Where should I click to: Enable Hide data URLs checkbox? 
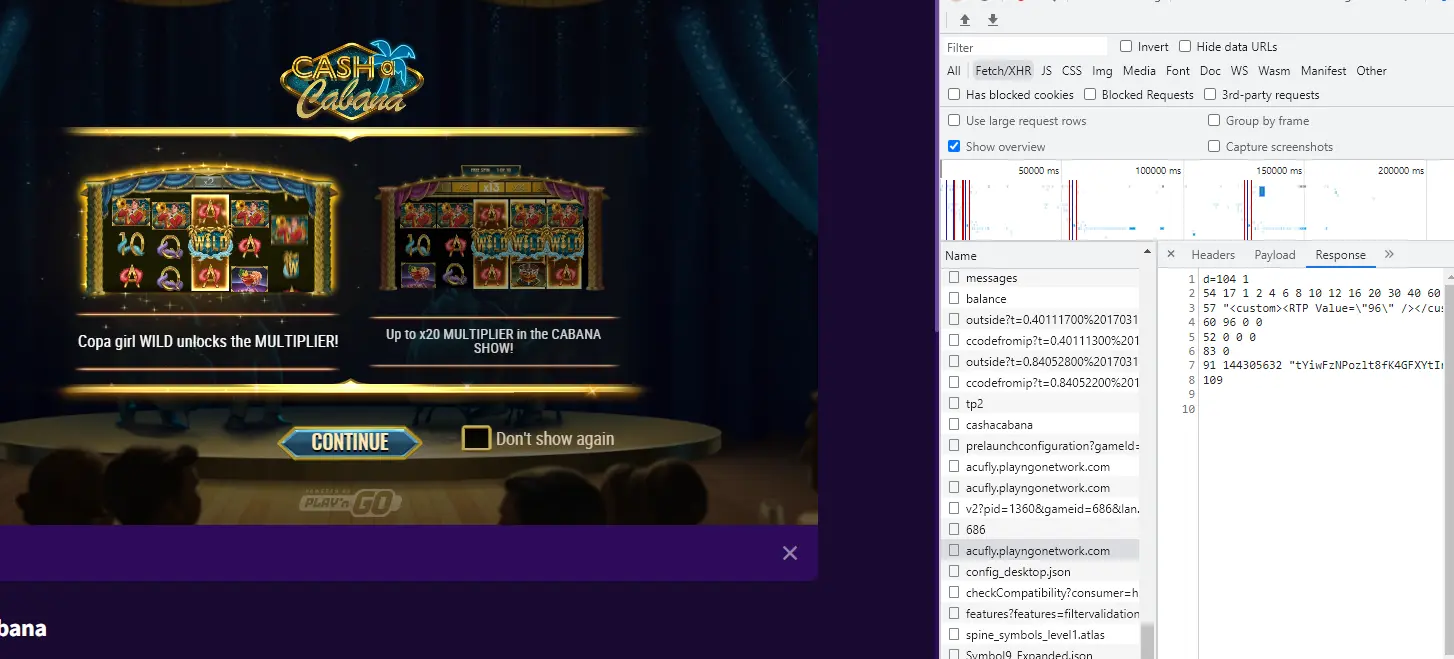coord(1185,46)
